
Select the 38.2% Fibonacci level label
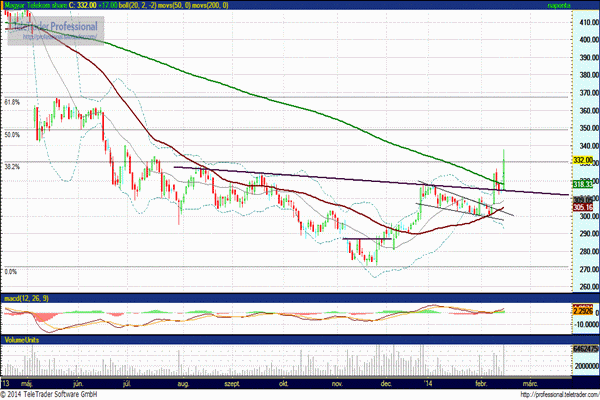tap(12, 167)
